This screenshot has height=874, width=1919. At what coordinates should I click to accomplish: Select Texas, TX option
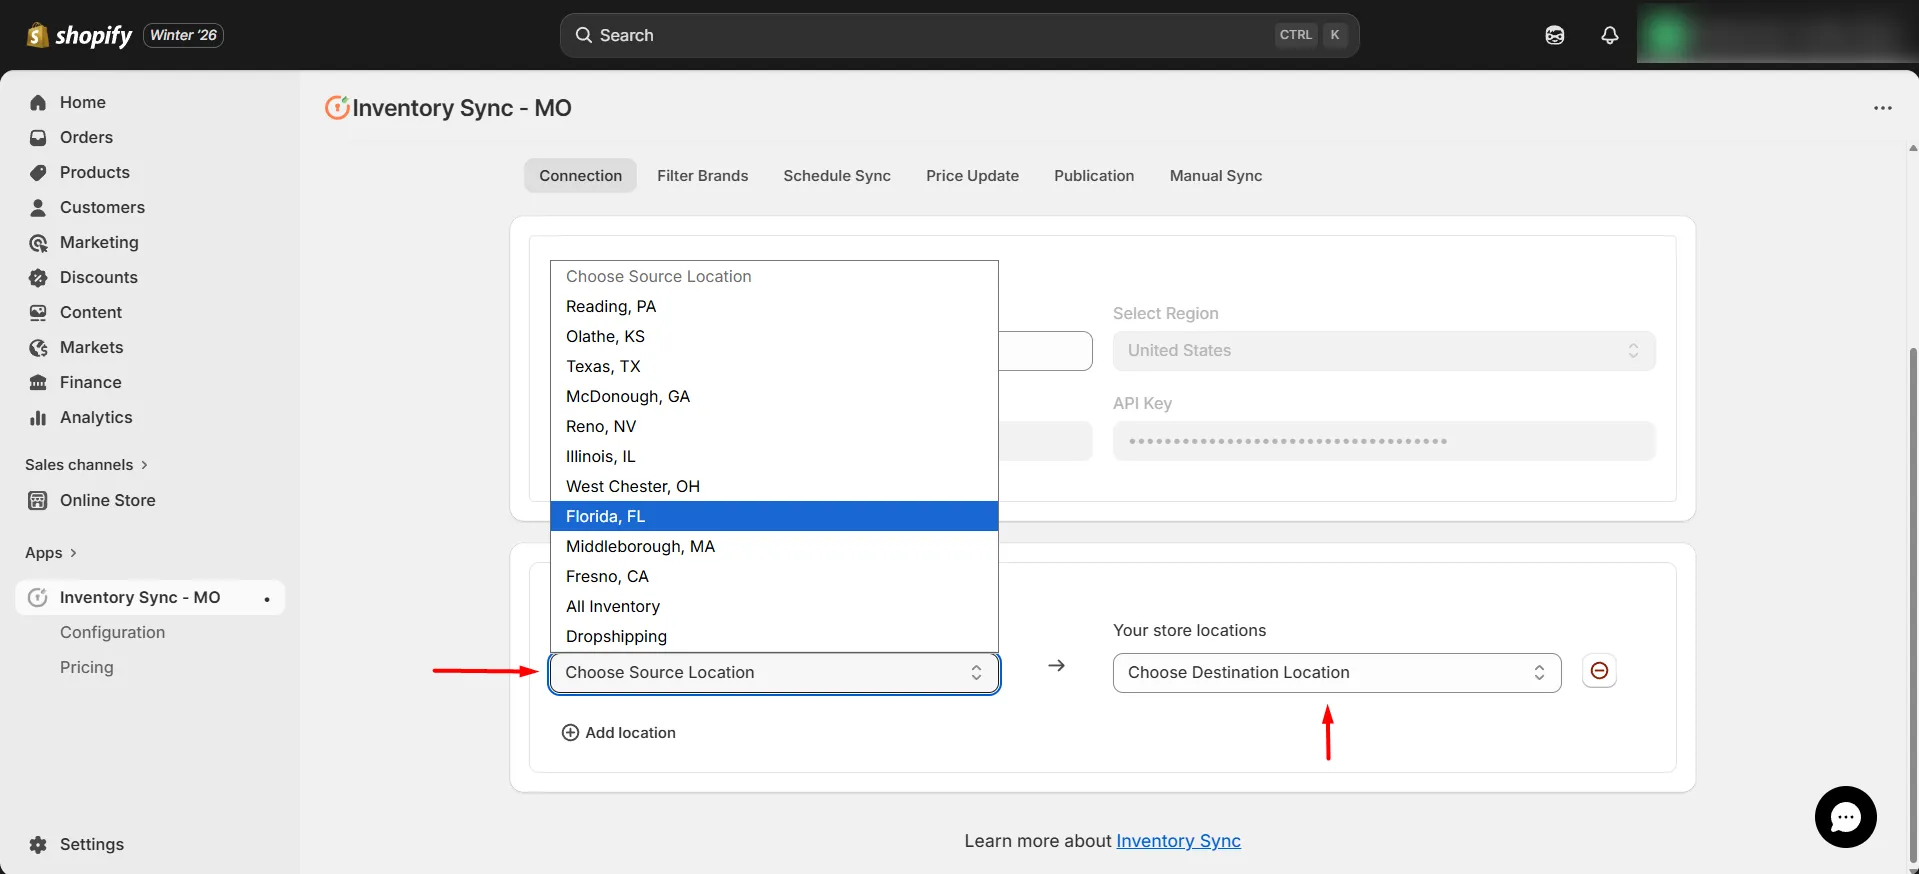pyautogui.click(x=774, y=366)
